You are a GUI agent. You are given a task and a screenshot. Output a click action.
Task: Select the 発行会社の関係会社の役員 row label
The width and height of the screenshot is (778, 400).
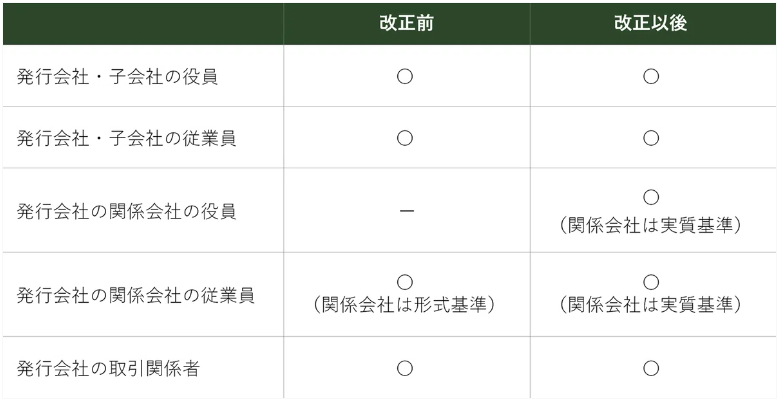click(127, 211)
